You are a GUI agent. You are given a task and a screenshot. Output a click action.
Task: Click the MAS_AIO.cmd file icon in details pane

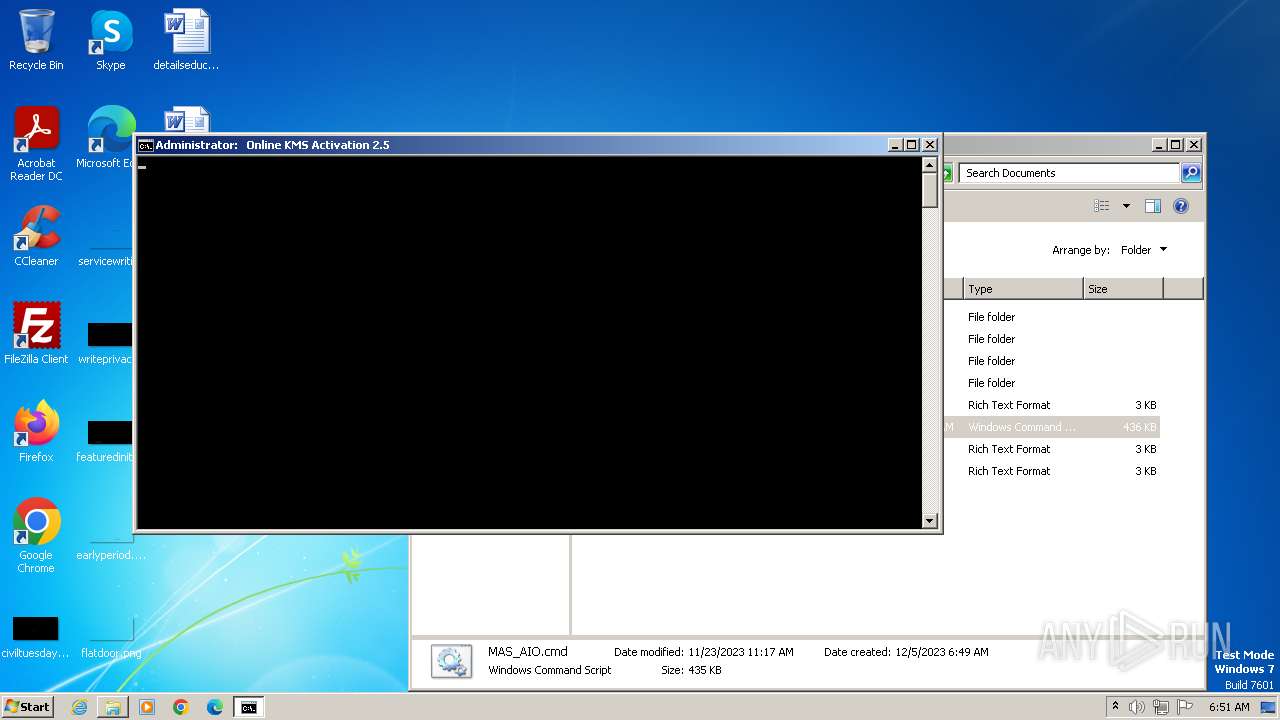pyautogui.click(x=451, y=661)
